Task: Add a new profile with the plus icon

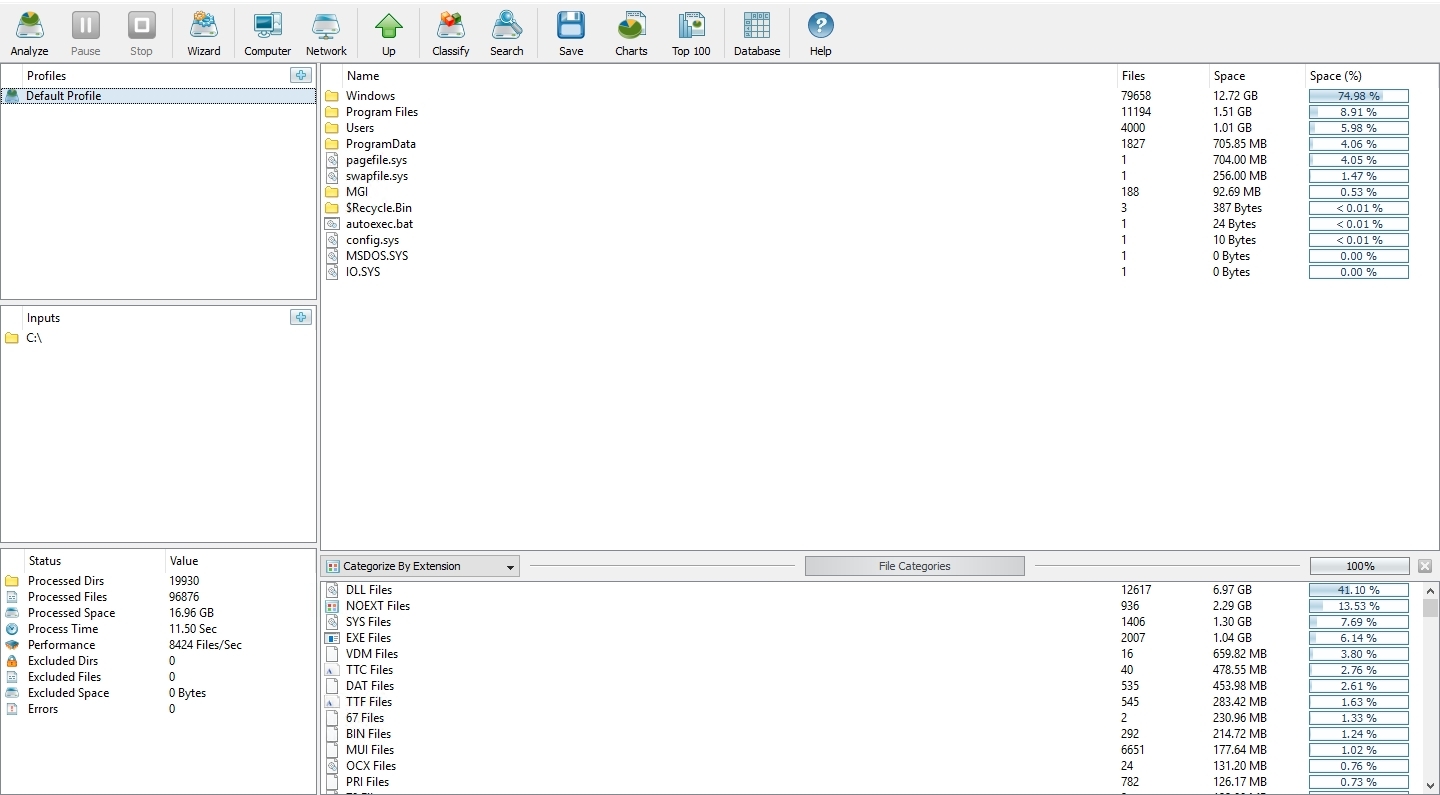Action: pos(300,75)
